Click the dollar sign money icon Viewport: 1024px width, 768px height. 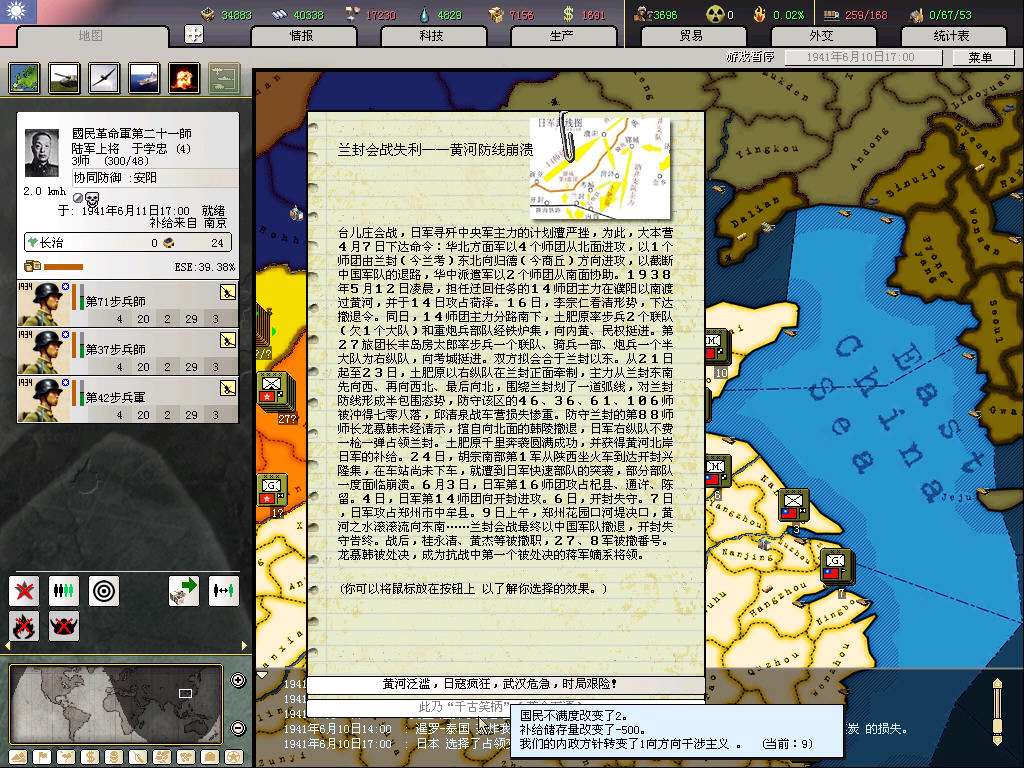click(568, 14)
